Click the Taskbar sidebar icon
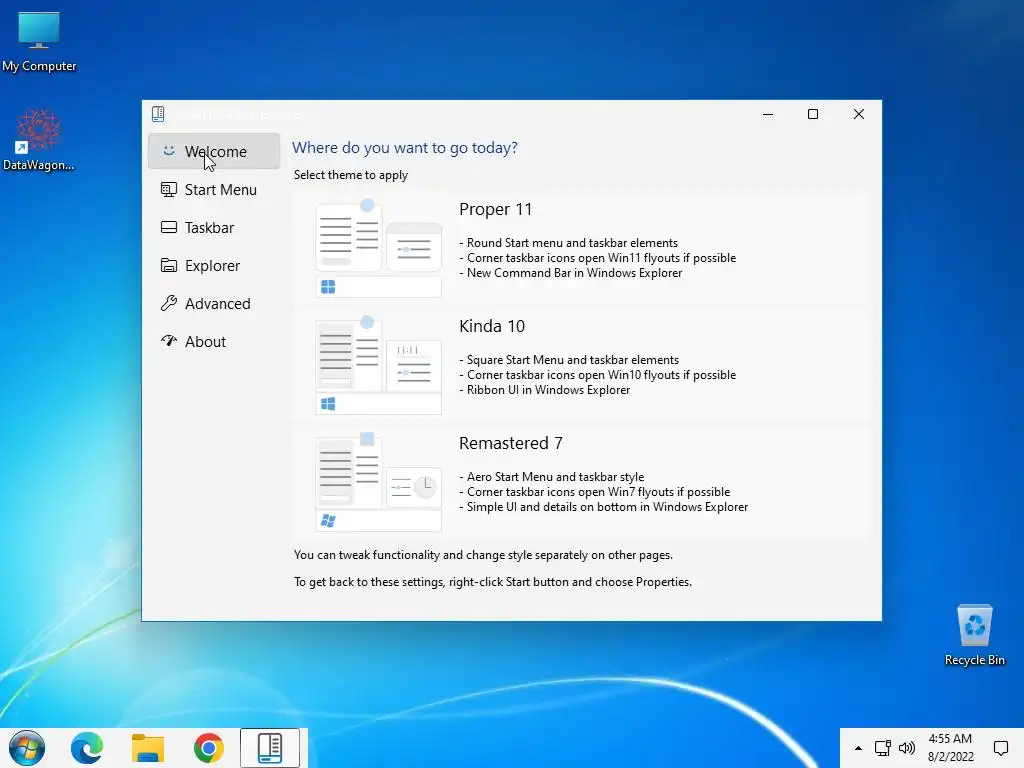Screen dimensions: 1024x768 168,227
